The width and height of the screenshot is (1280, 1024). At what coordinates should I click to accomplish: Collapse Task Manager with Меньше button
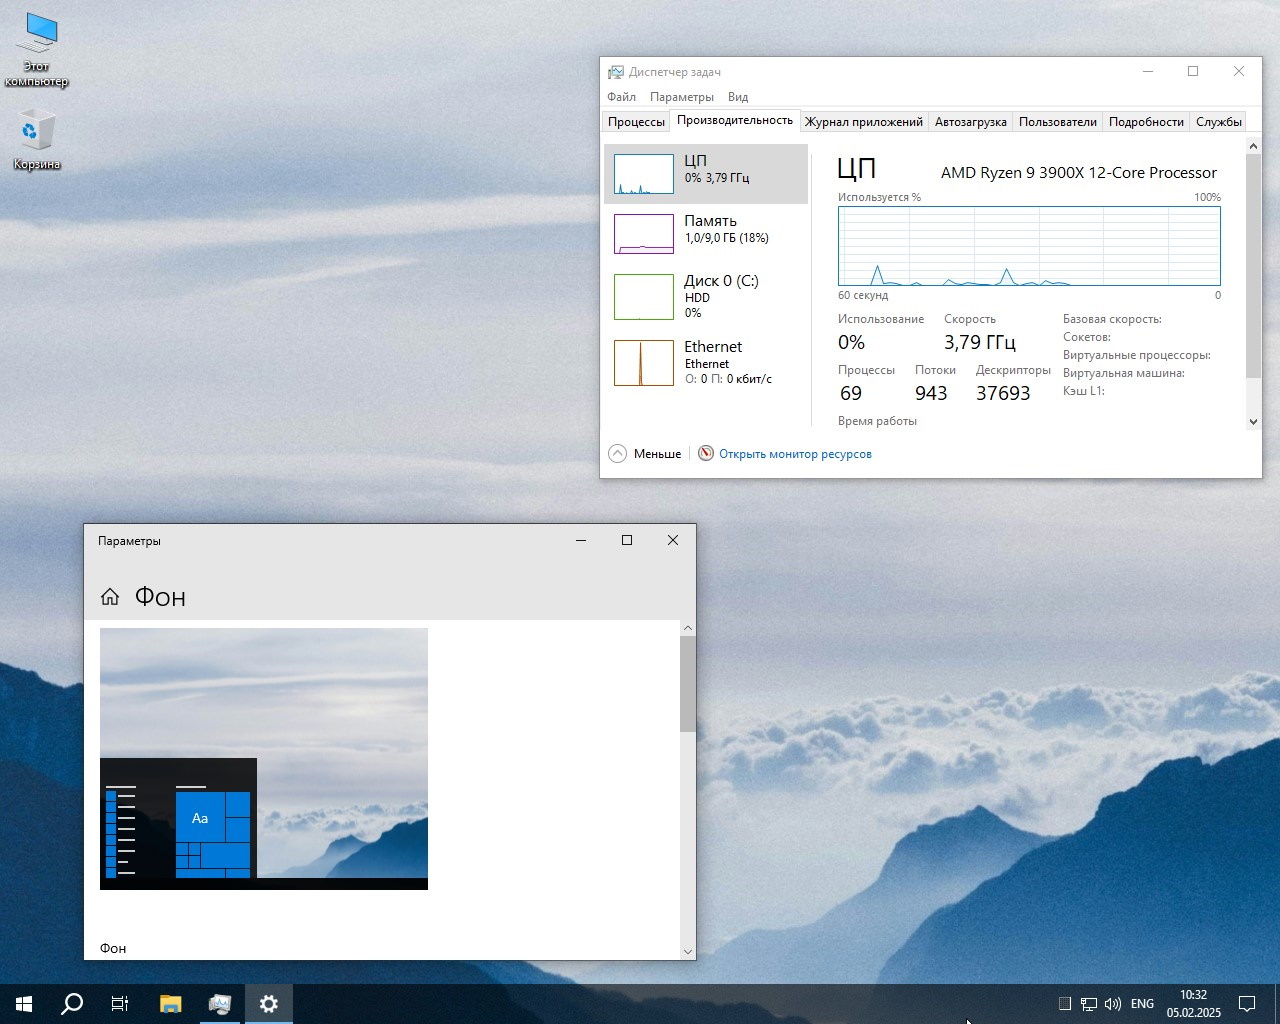645,454
